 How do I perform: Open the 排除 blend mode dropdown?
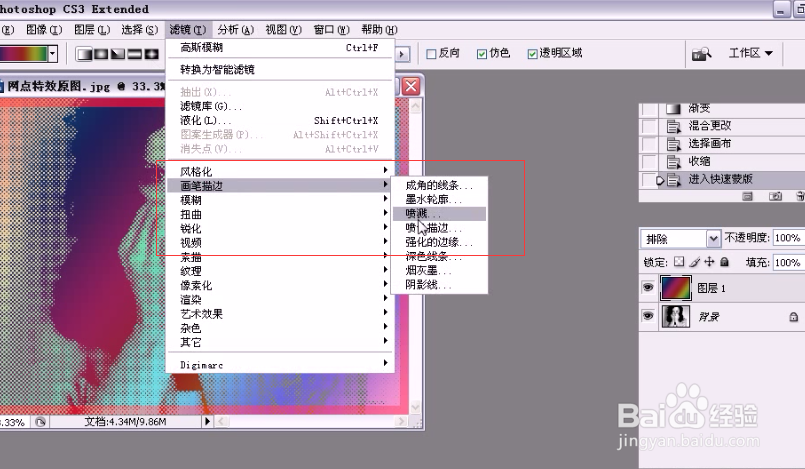[x=713, y=239]
